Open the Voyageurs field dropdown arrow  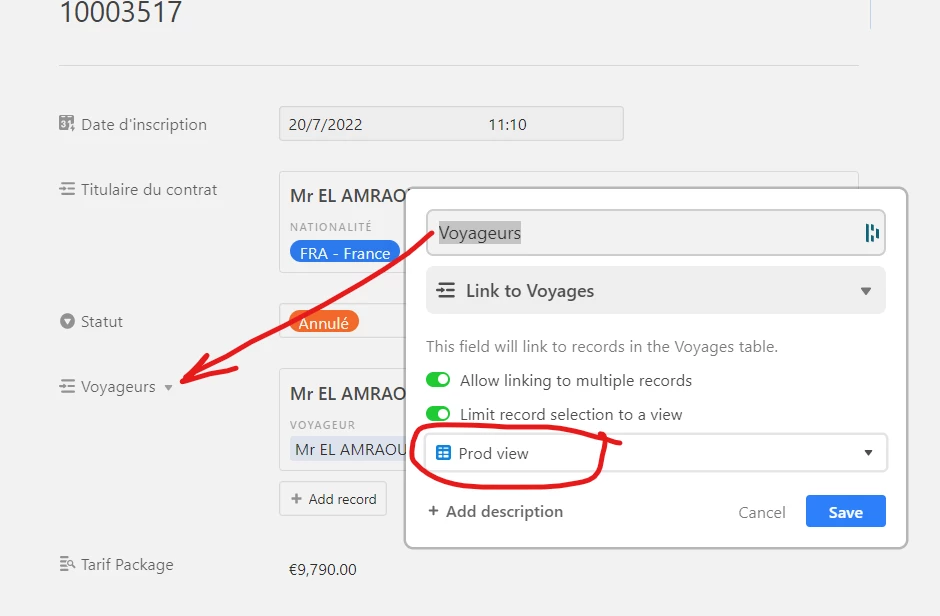point(168,388)
